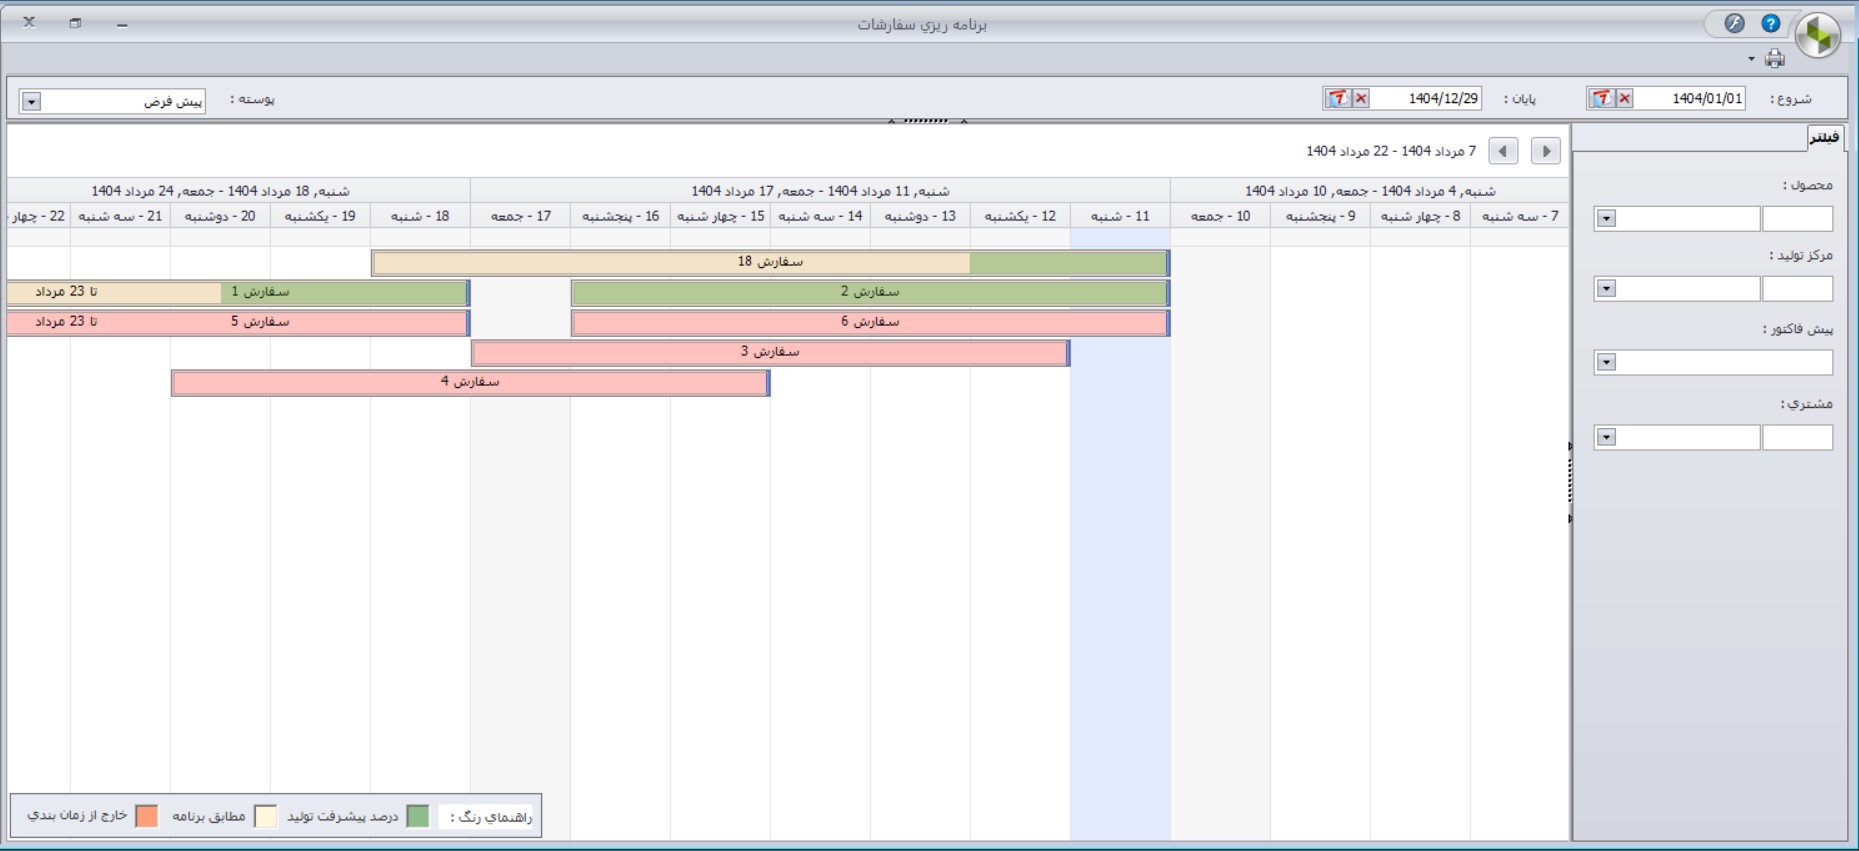Viewport: 1859px width, 851px height.
Task: Clear the پایان date with red X
Action: pyautogui.click(x=1361, y=98)
